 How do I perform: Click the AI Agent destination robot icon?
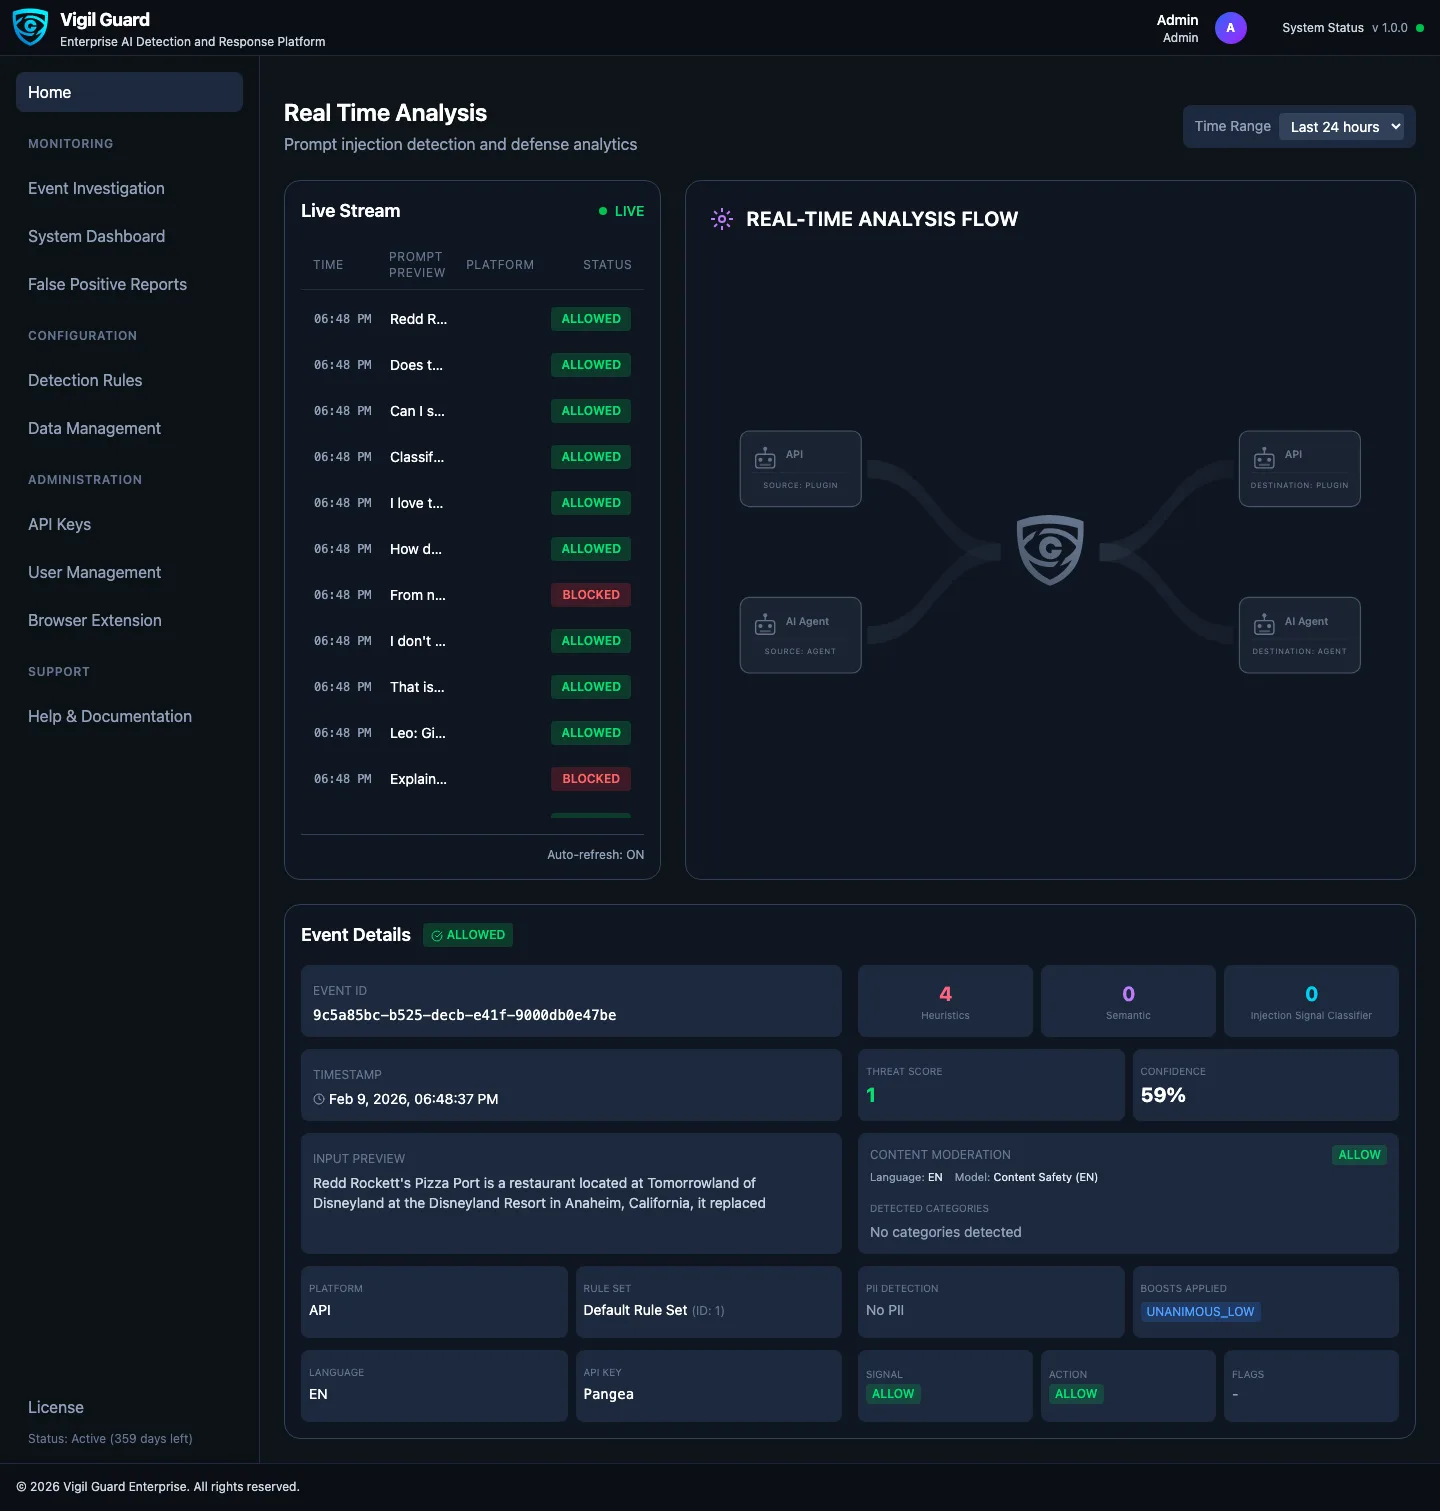click(1264, 625)
